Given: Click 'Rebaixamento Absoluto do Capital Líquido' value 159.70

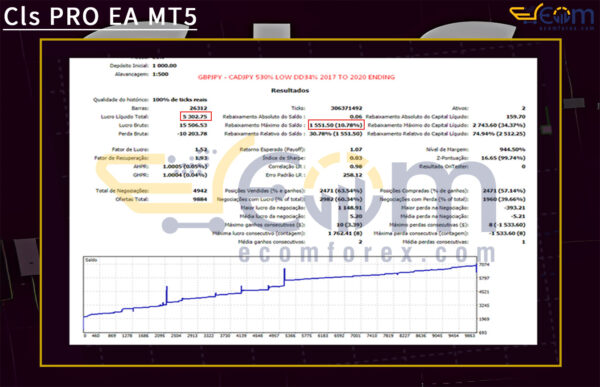Looking at the screenshot, I should pos(515,116).
